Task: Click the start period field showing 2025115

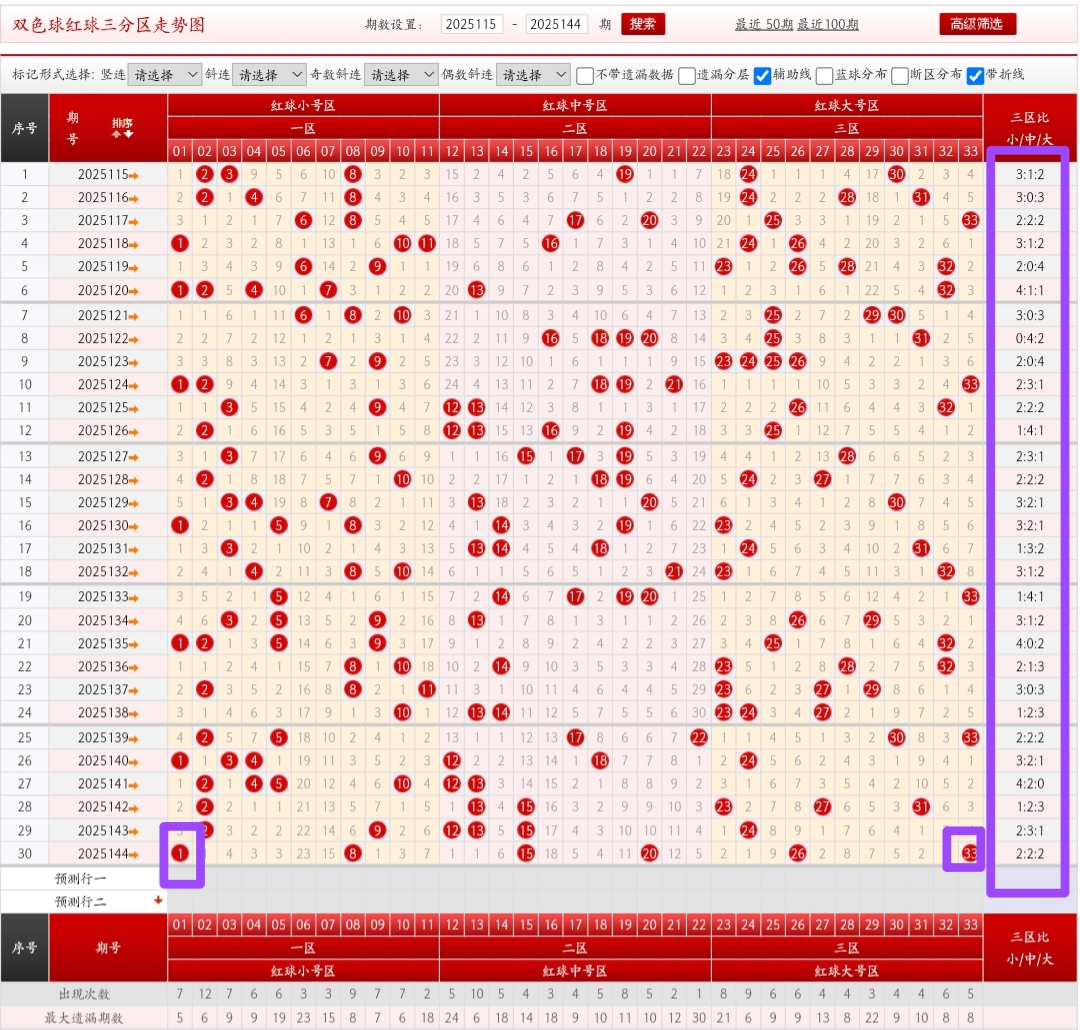Action: [473, 25]
